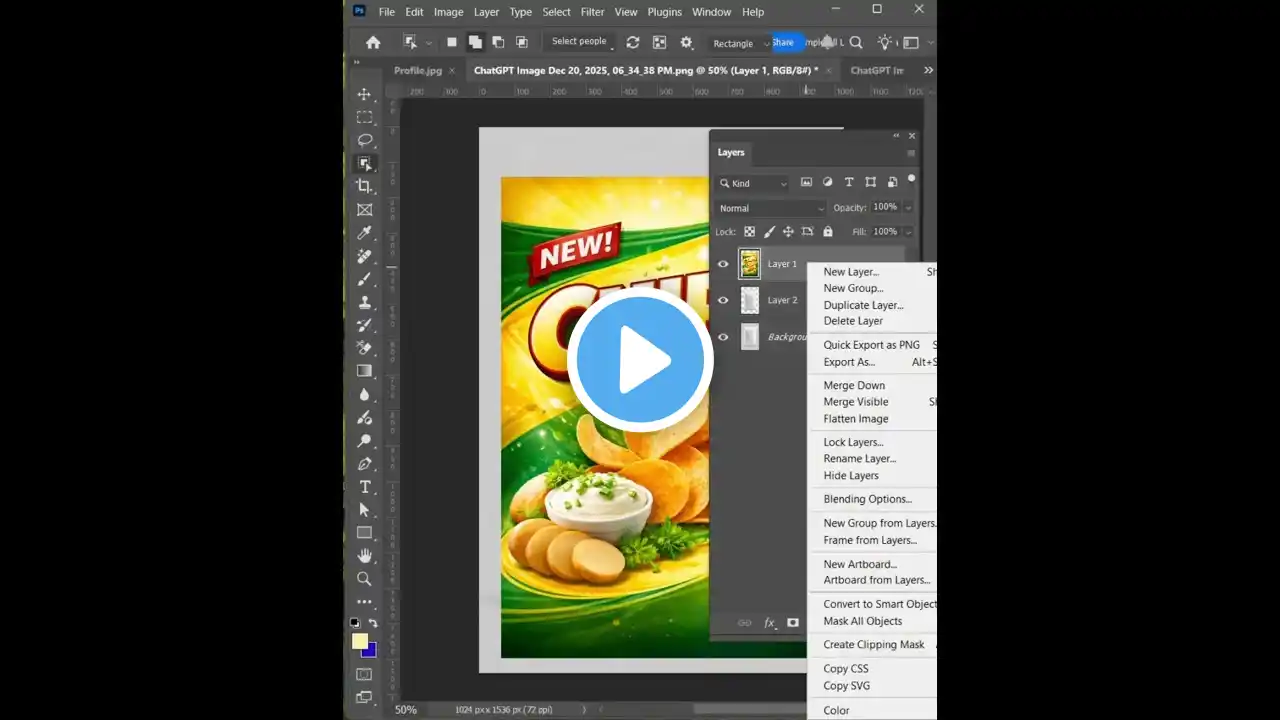Select the Gradient tool

(364, 371)
